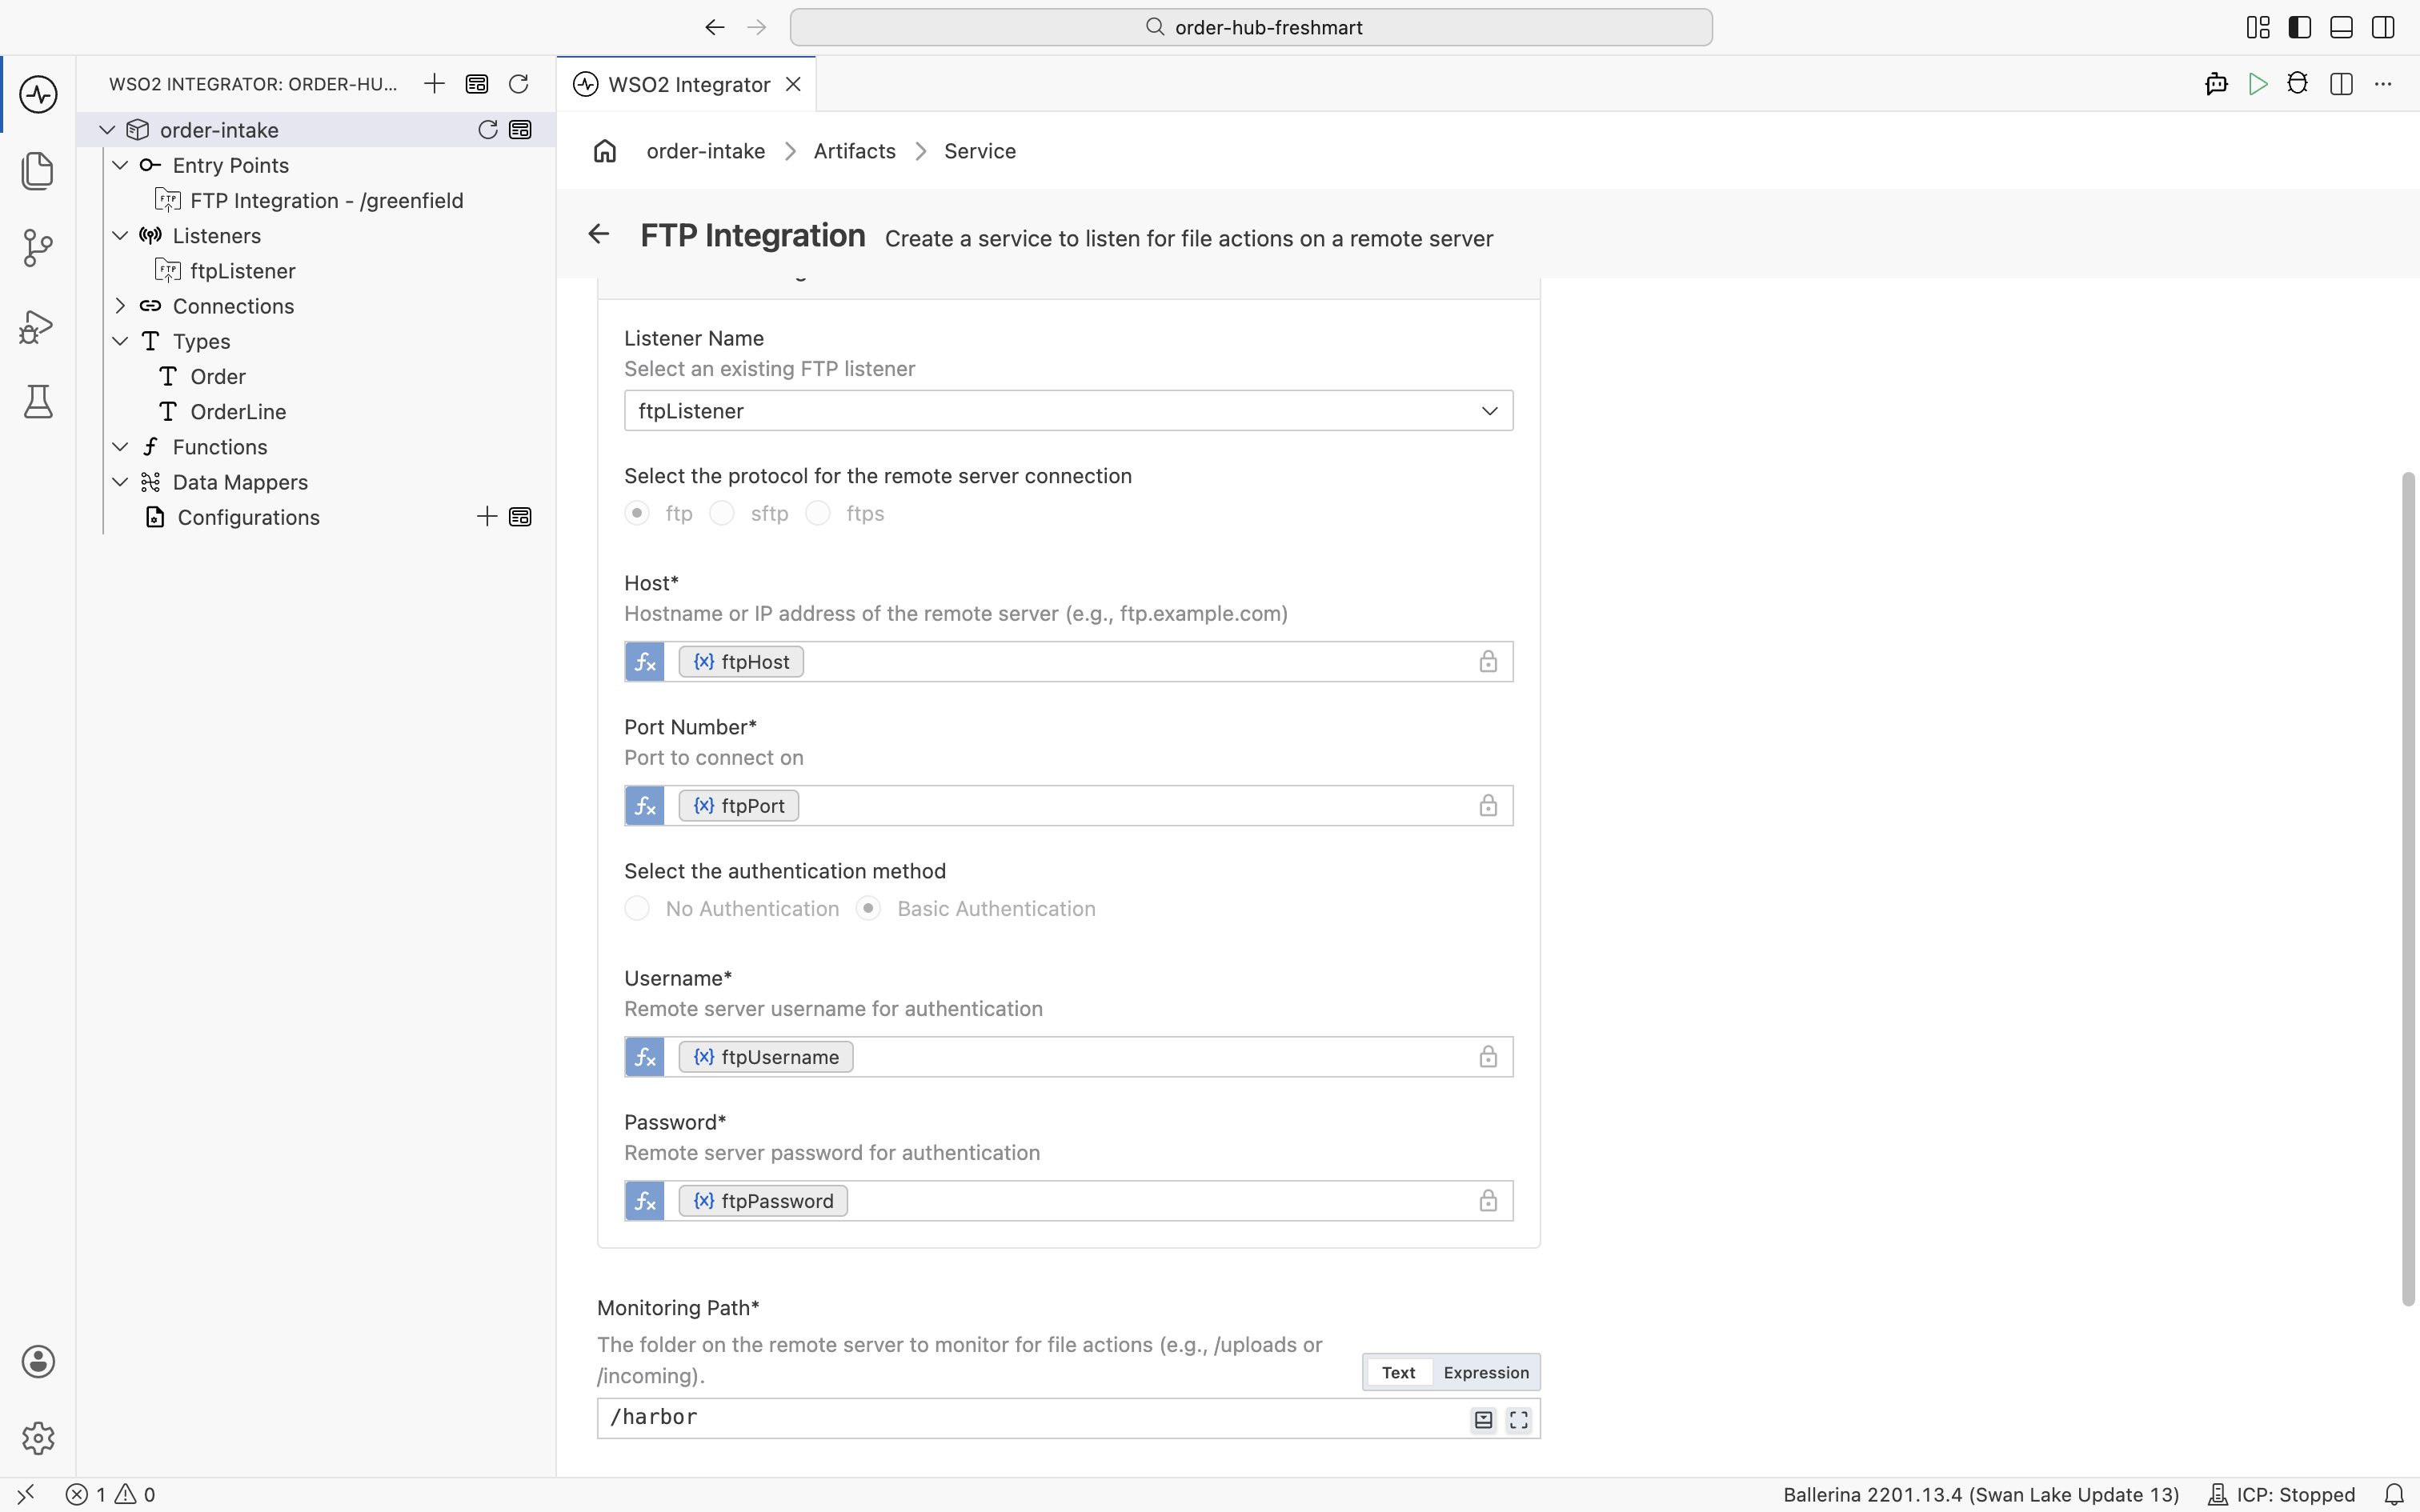Open the Run and Debug icon
2420x1512 pixels.
tap(38, 326)
